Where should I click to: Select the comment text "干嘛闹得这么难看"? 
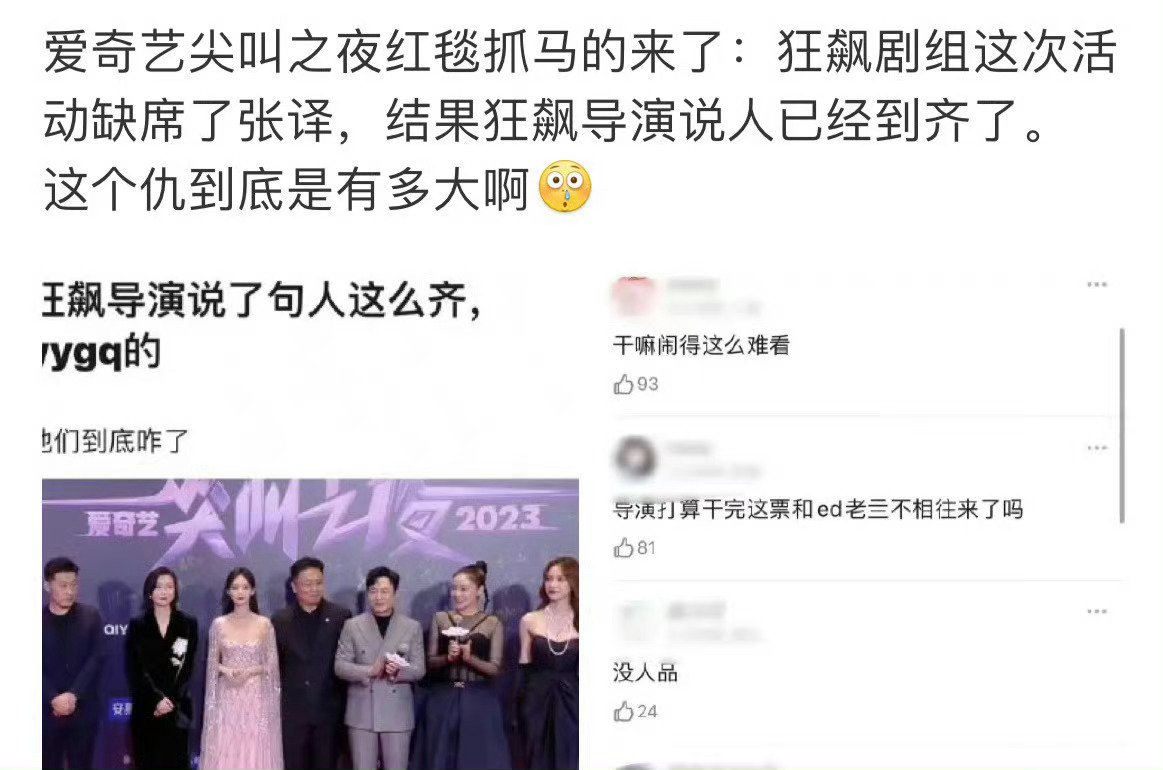coord(701,345)
